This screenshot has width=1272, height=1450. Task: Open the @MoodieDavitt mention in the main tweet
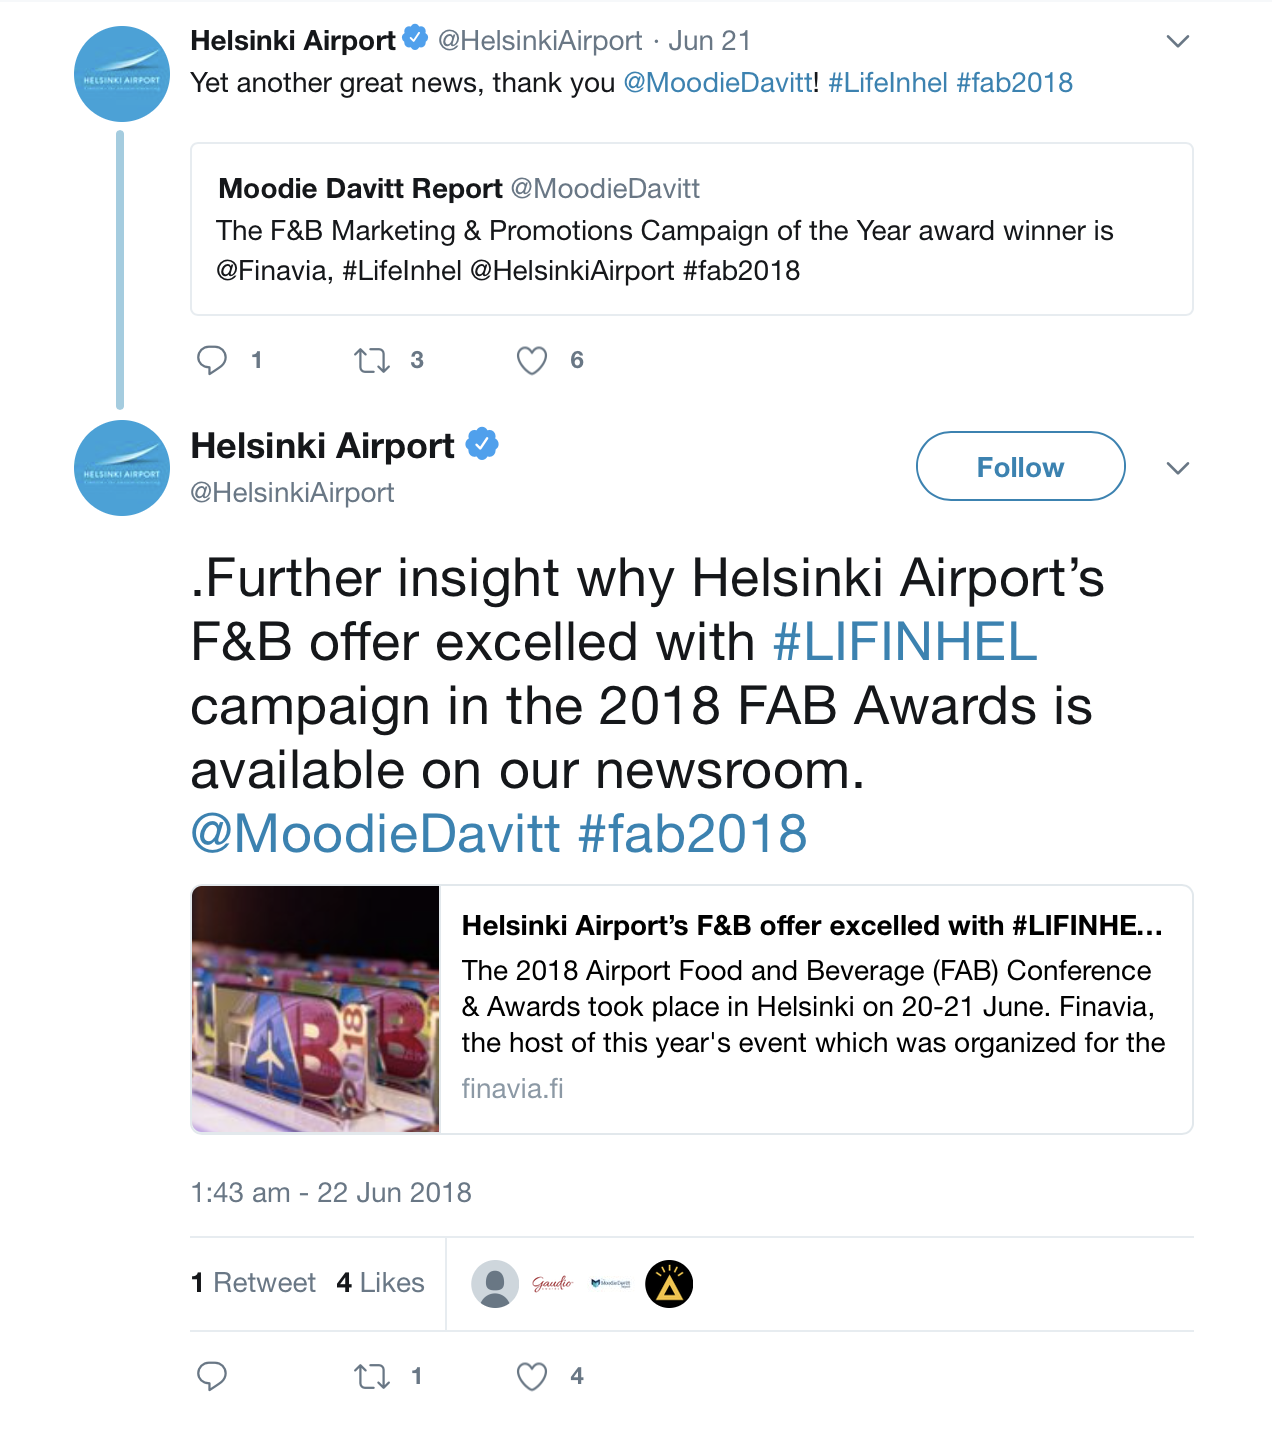376,834
